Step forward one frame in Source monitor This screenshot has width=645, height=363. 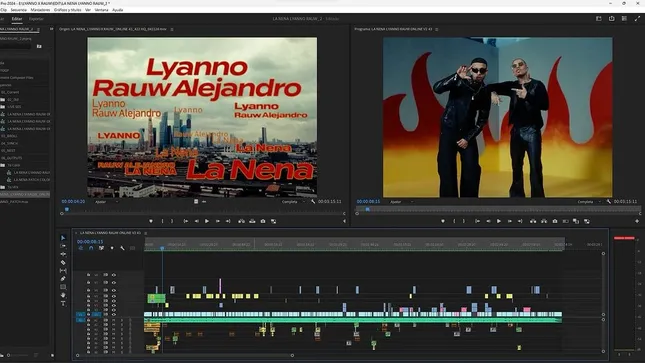(218, 221)
